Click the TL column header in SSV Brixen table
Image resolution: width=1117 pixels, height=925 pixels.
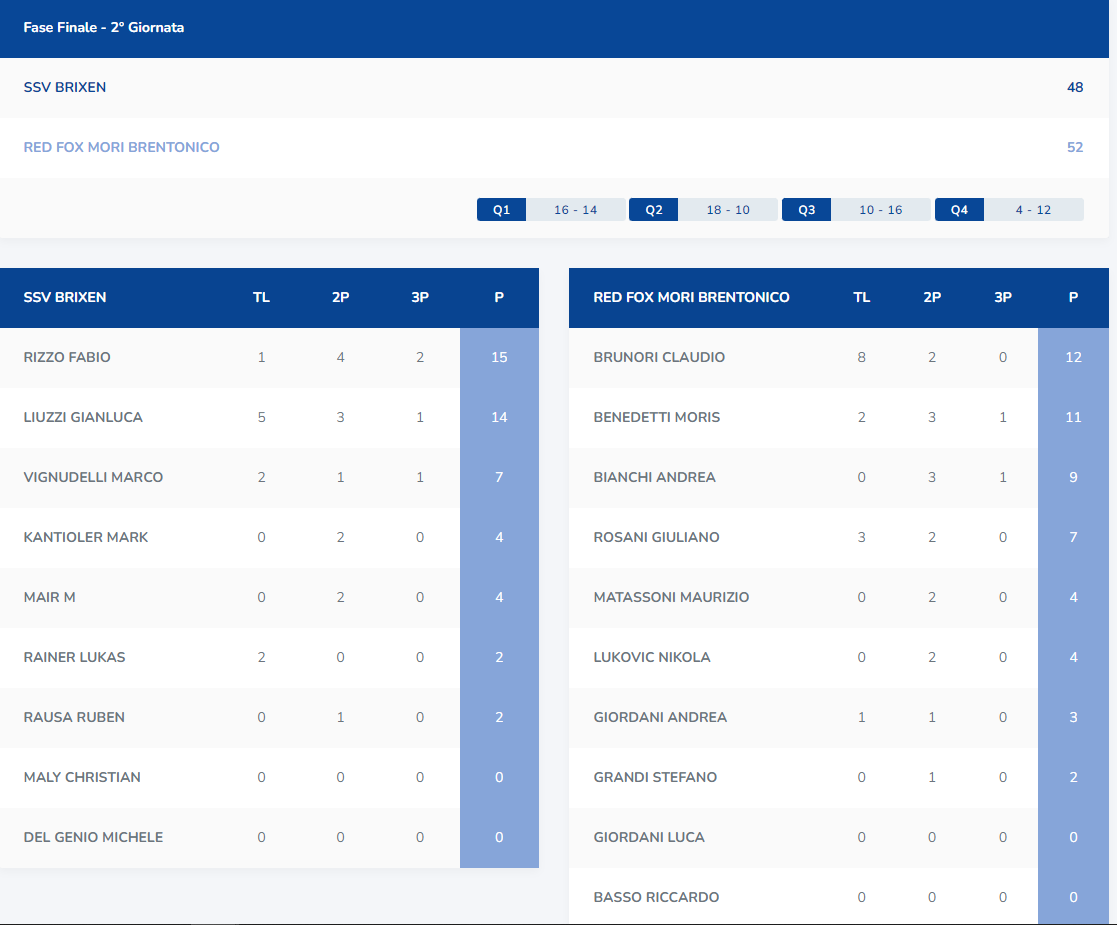pyautogui.click(x=261, y=297)
